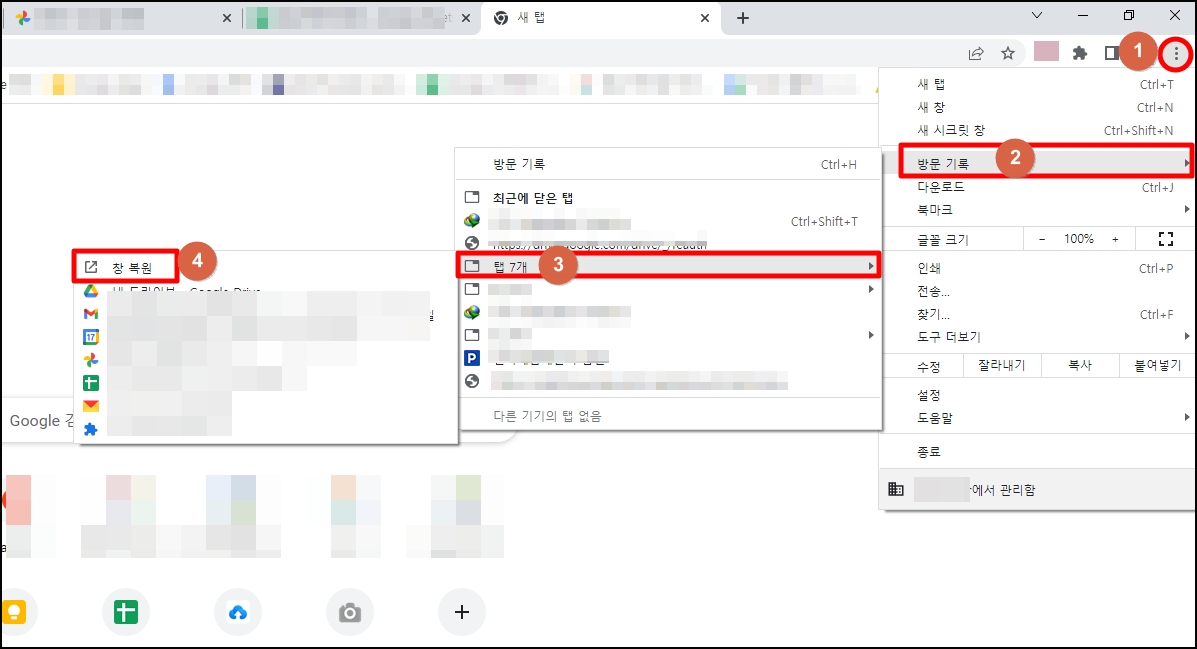This screenshot has height=649, width=1197.
Task: Click the Google Calendar icon in the submenu
Action: pos(92,336)
